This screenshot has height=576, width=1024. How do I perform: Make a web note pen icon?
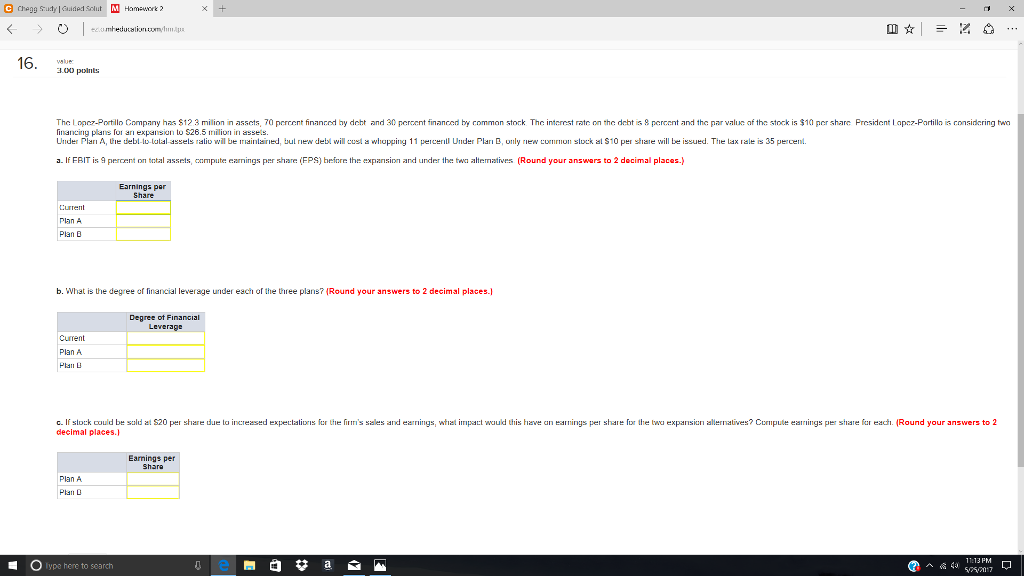965,29
